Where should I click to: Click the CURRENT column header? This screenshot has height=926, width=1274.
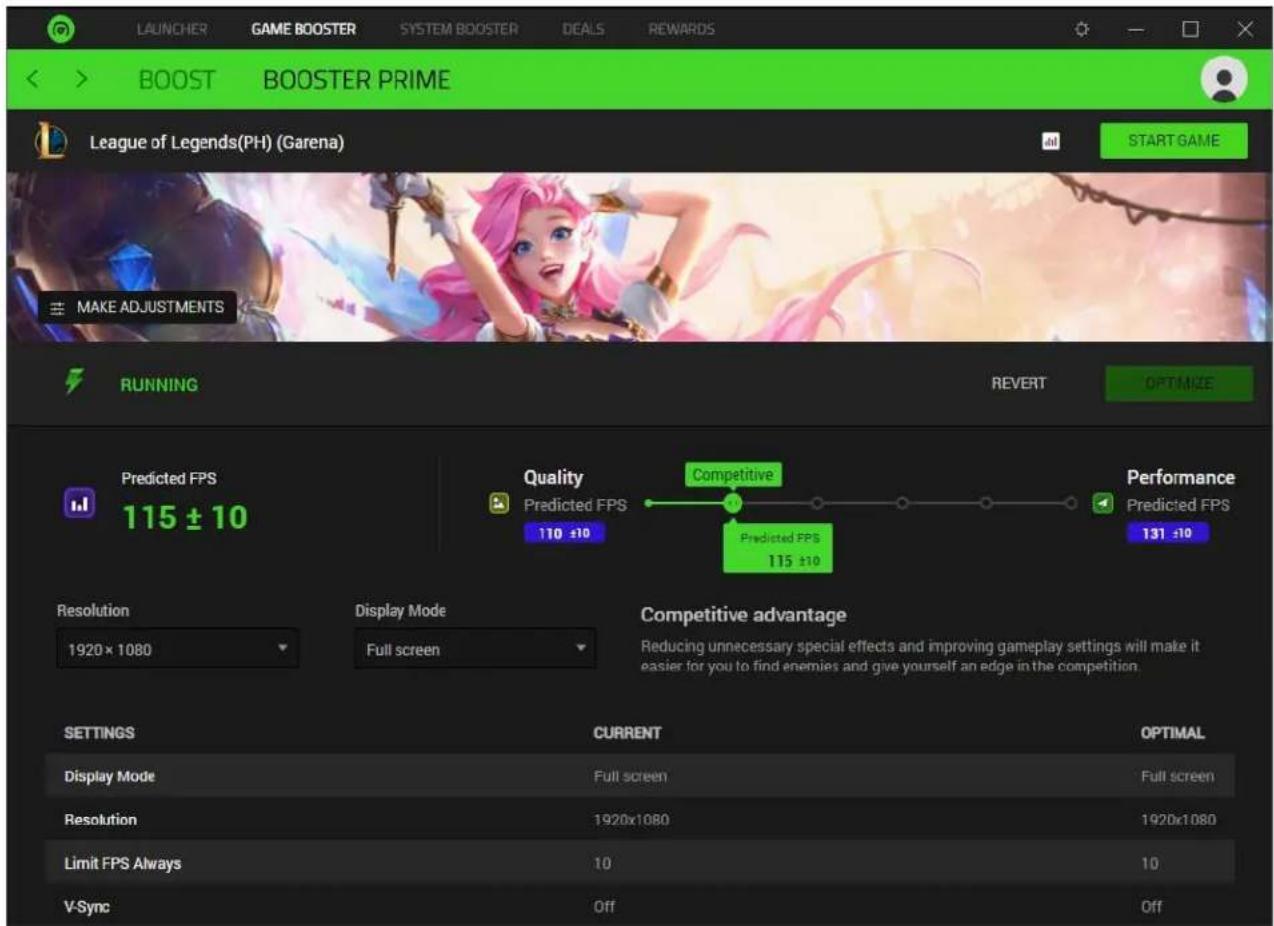coord(627,733)
